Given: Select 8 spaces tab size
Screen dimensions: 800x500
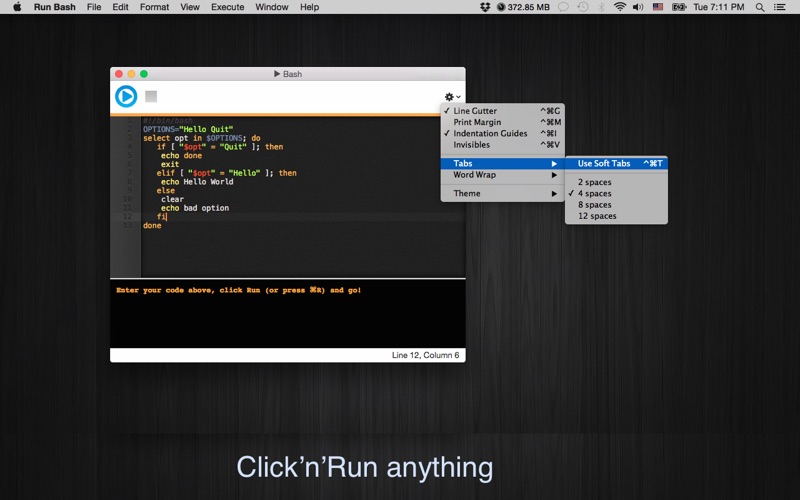Looking at the screenshot, I should [616, 205].
